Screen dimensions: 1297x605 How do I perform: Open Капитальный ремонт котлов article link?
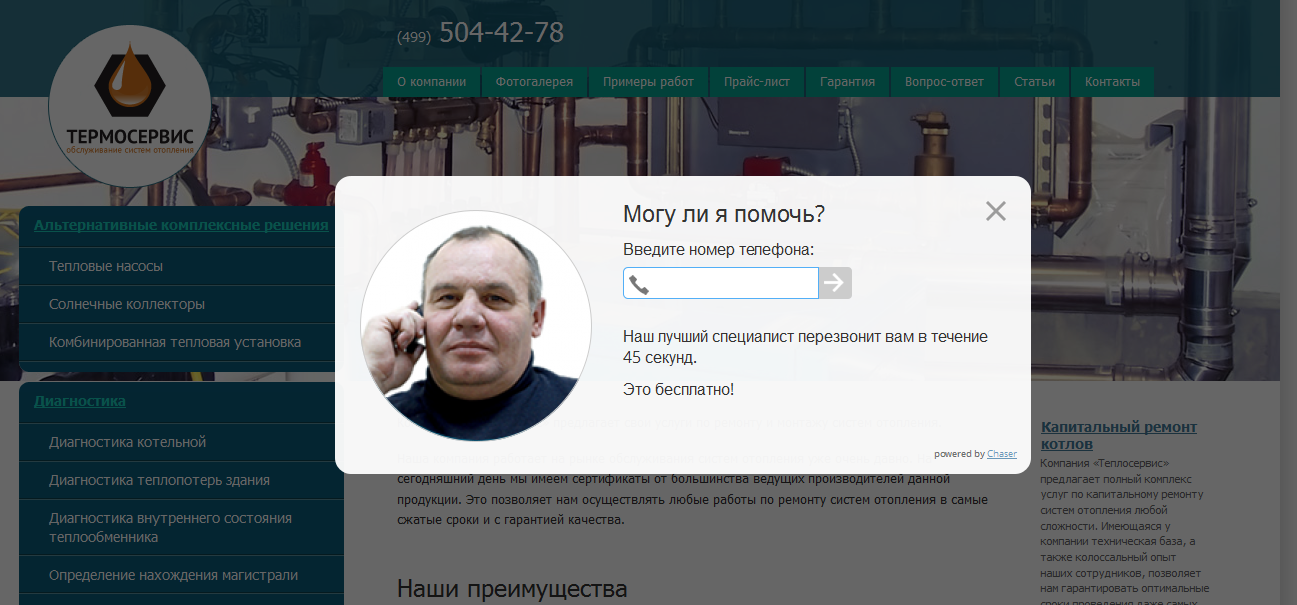pyautogui.click(x=1118, y=435)
